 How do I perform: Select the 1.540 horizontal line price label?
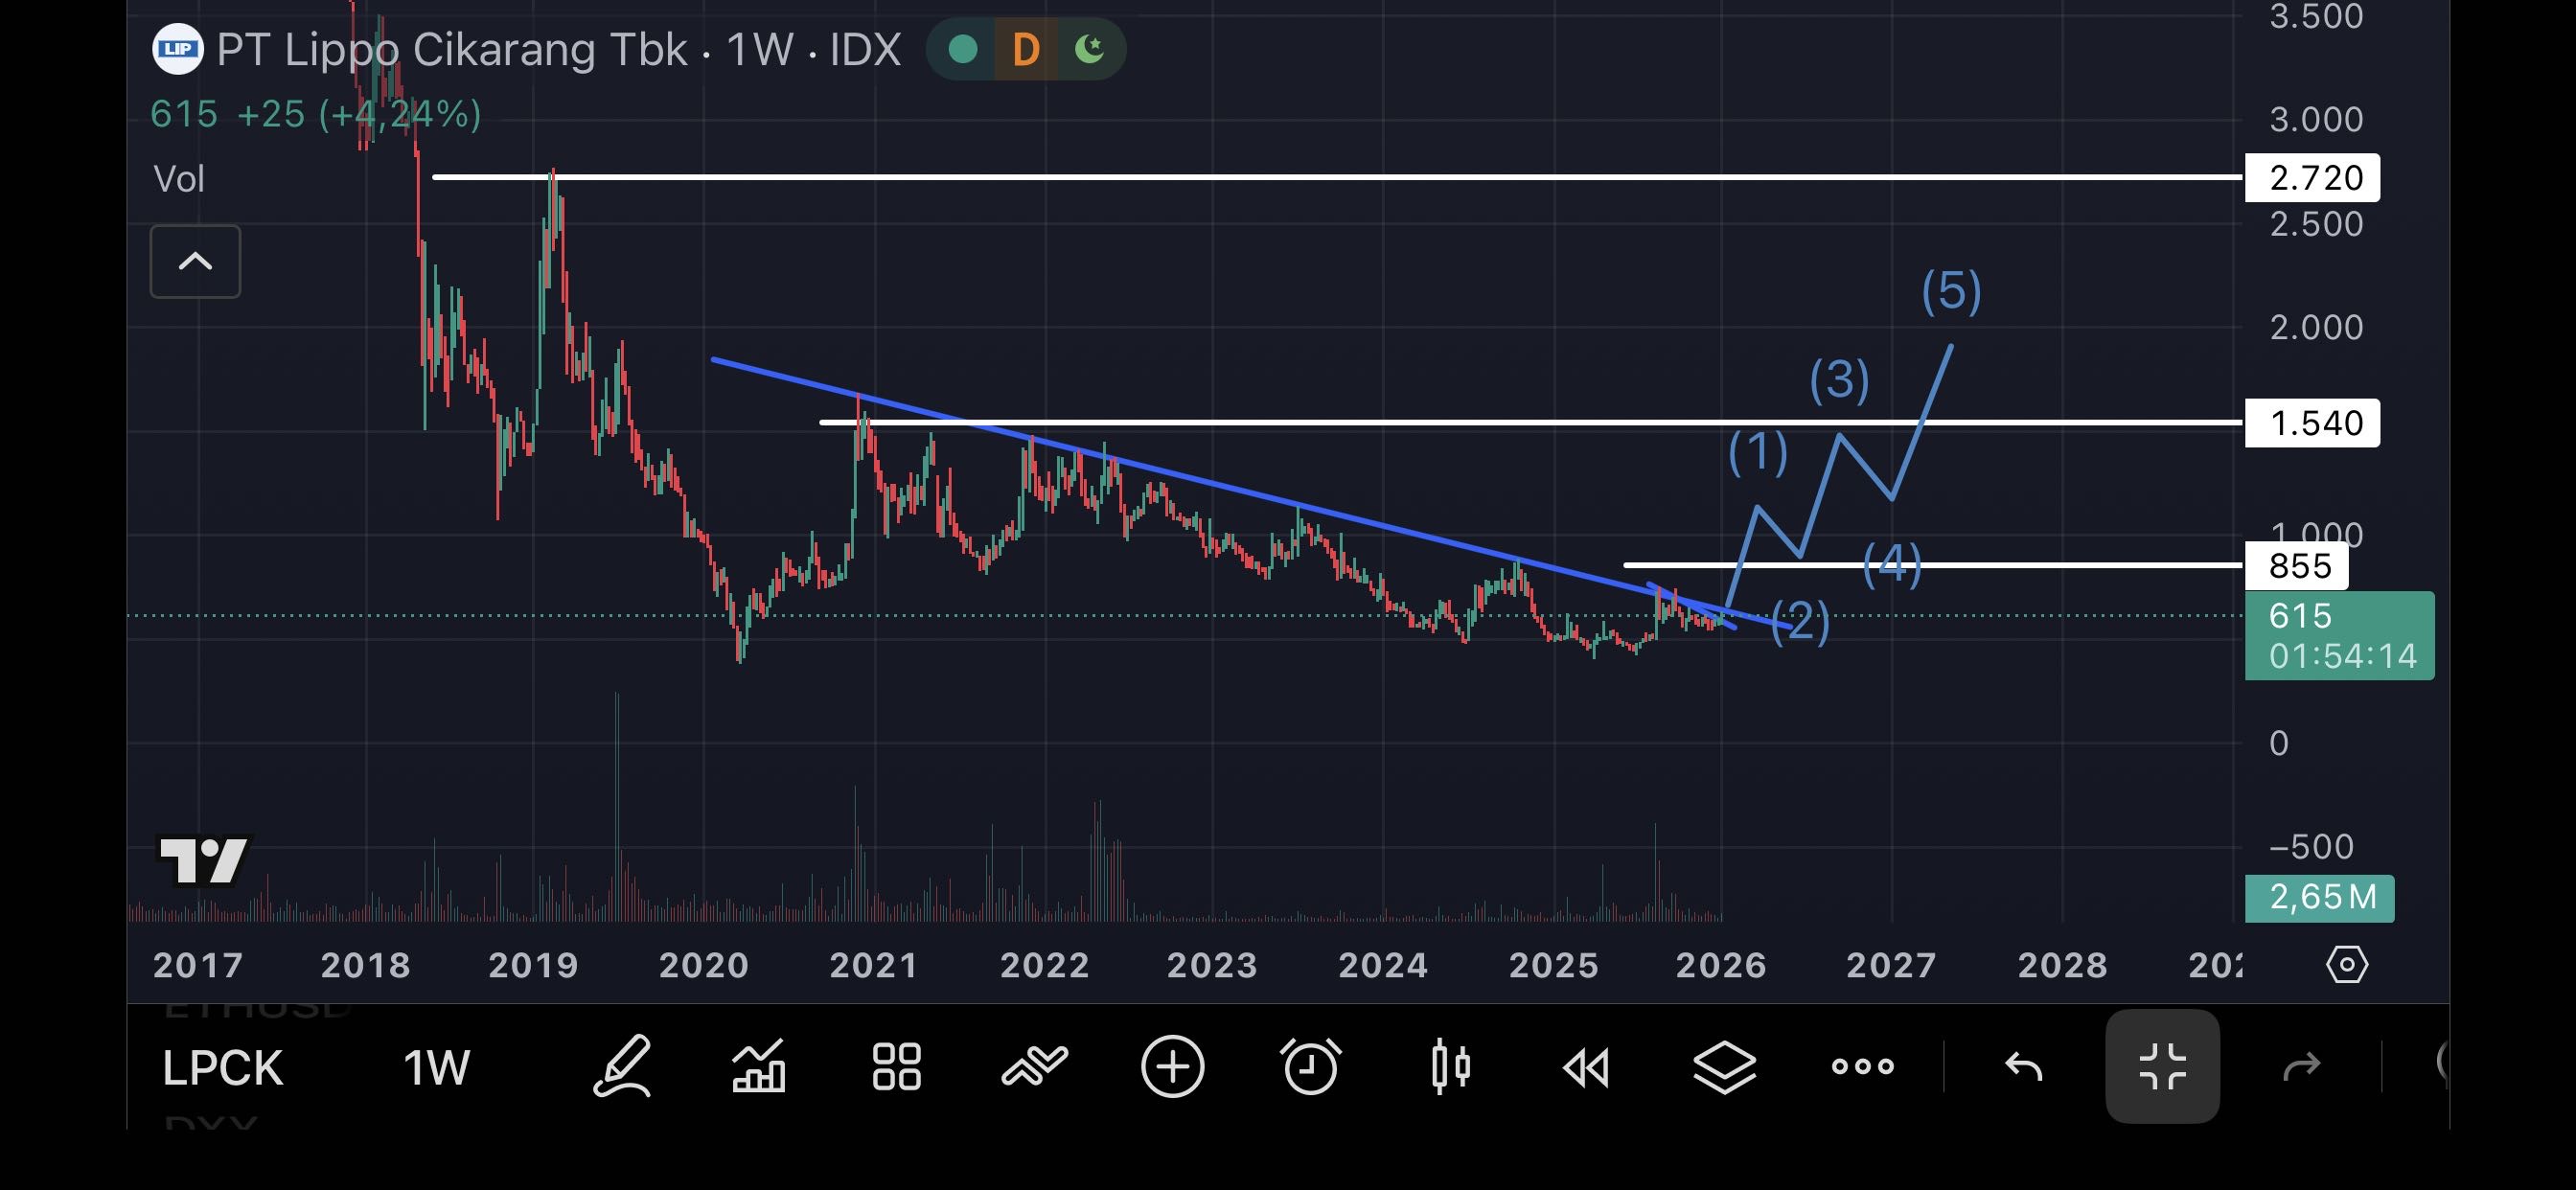point(2312,423)
